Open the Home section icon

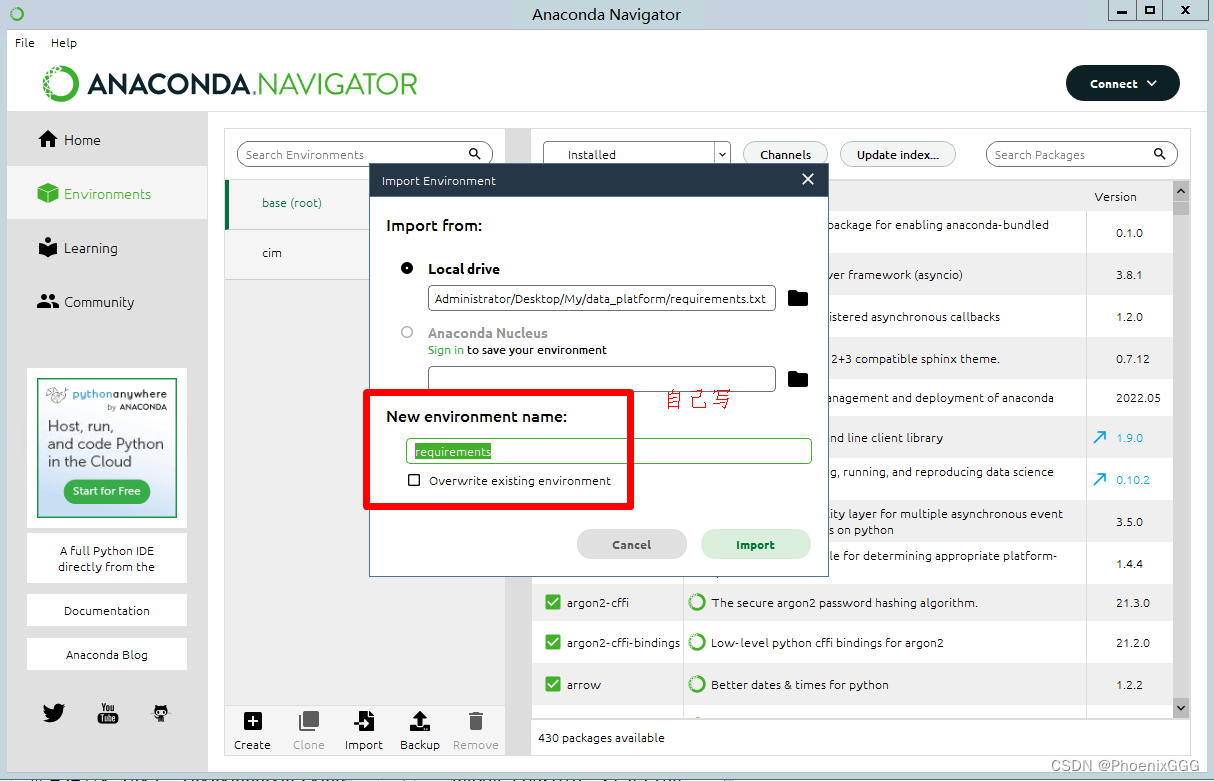48,140
